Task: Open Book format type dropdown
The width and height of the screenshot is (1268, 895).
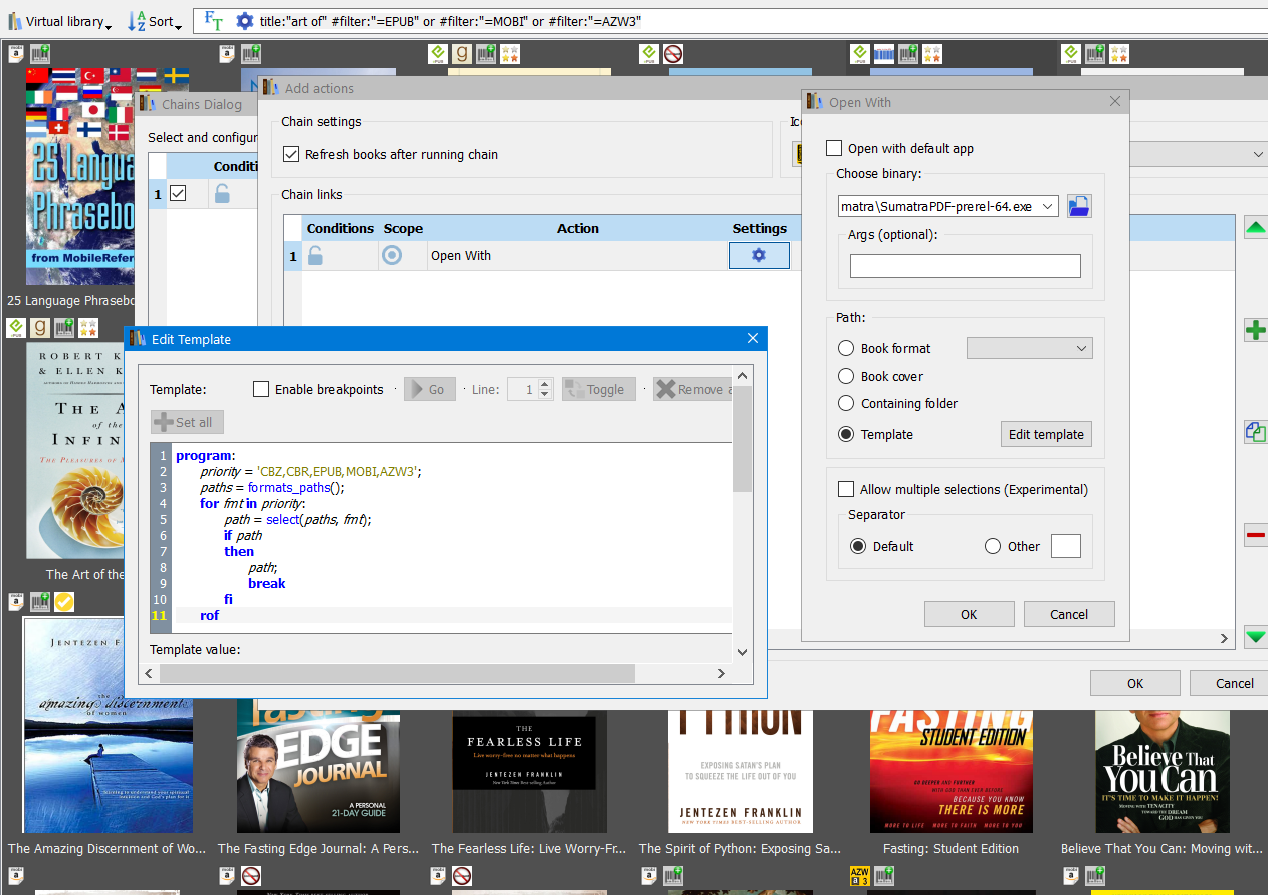Action: point(1030,348)
